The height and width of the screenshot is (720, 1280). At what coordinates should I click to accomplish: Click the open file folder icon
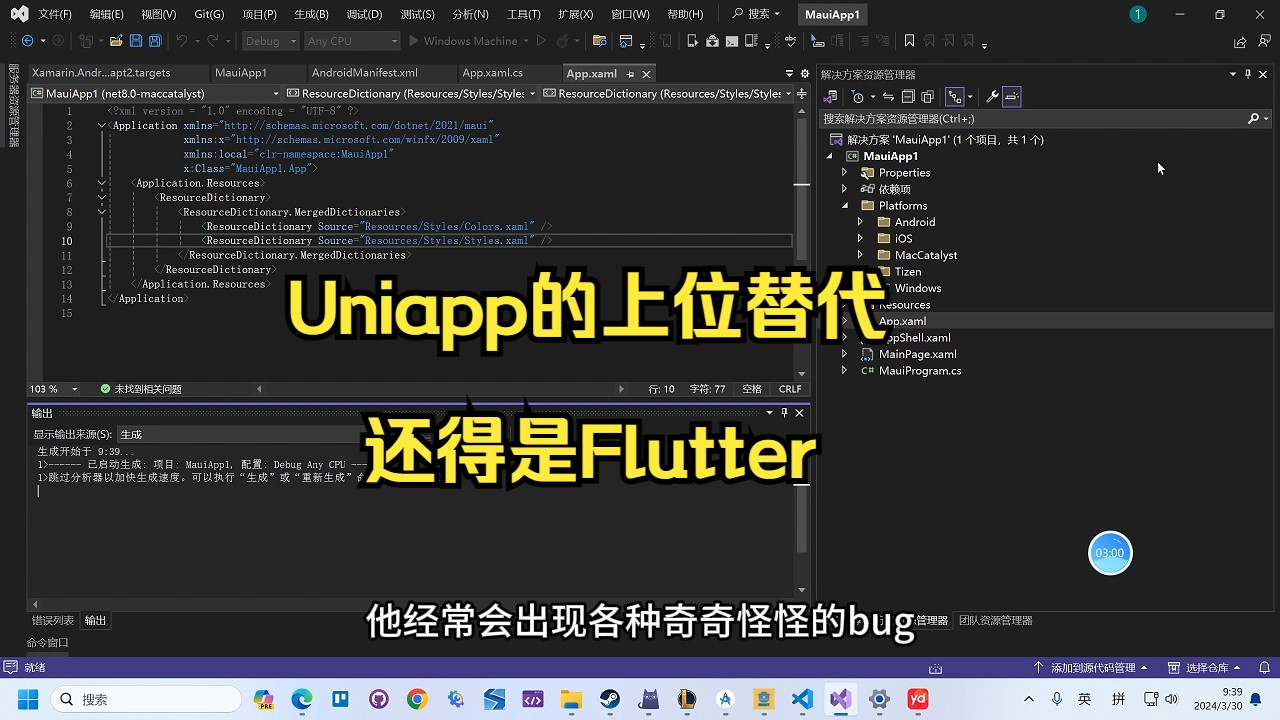click(116, 41)
